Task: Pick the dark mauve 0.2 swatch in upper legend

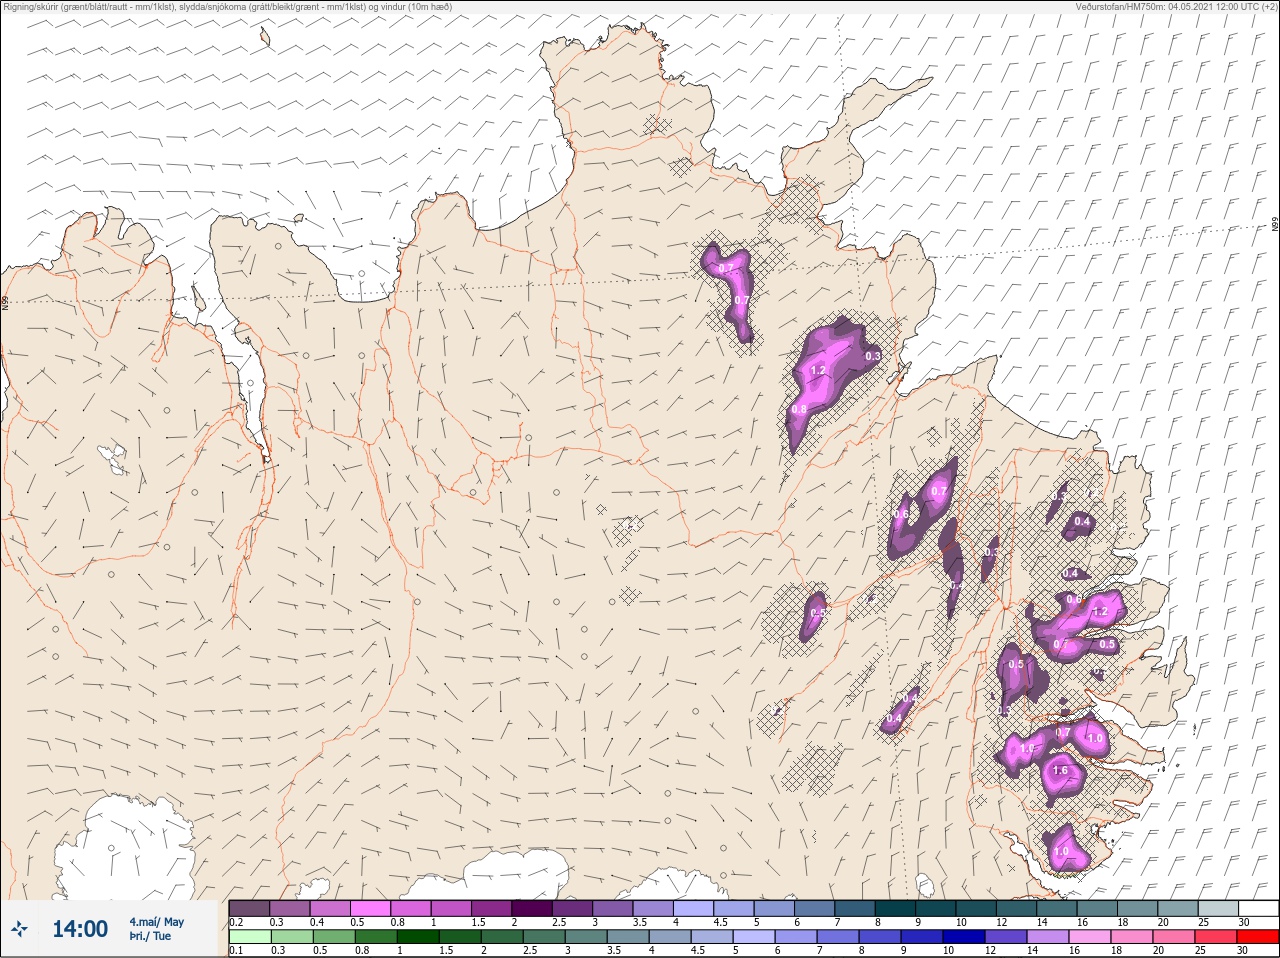Action: tap(249, 908)
